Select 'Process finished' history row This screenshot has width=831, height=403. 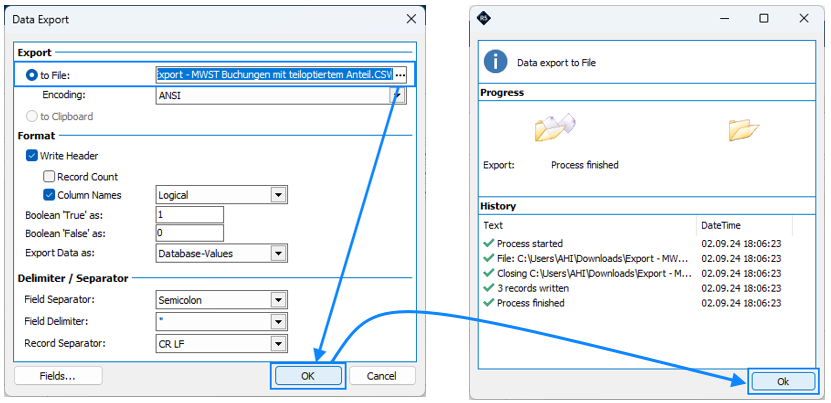[x=632, y=303]
